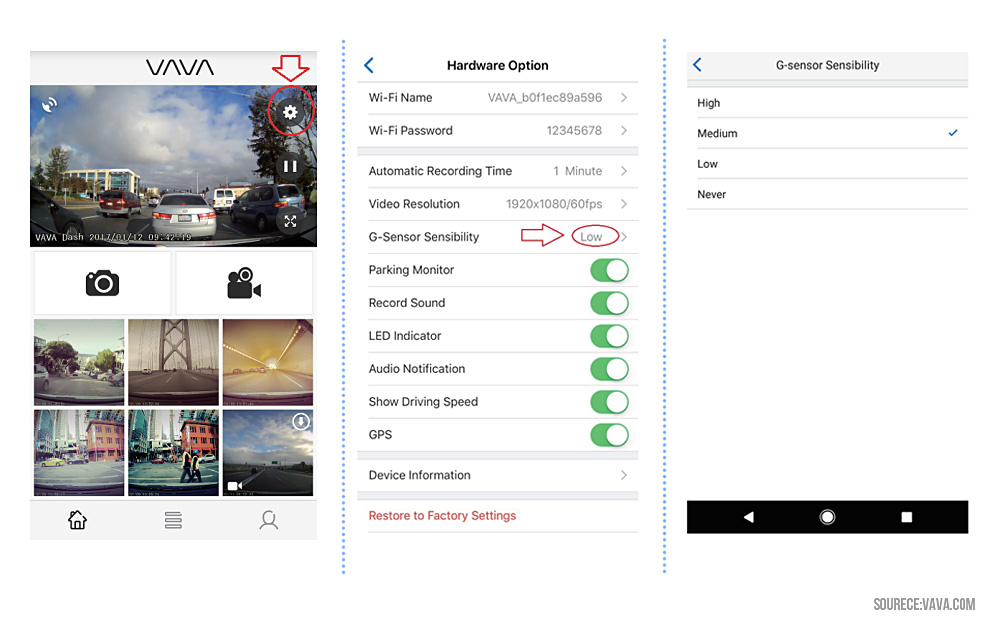Go to Home tab in bottom bar

click(77, 520)
